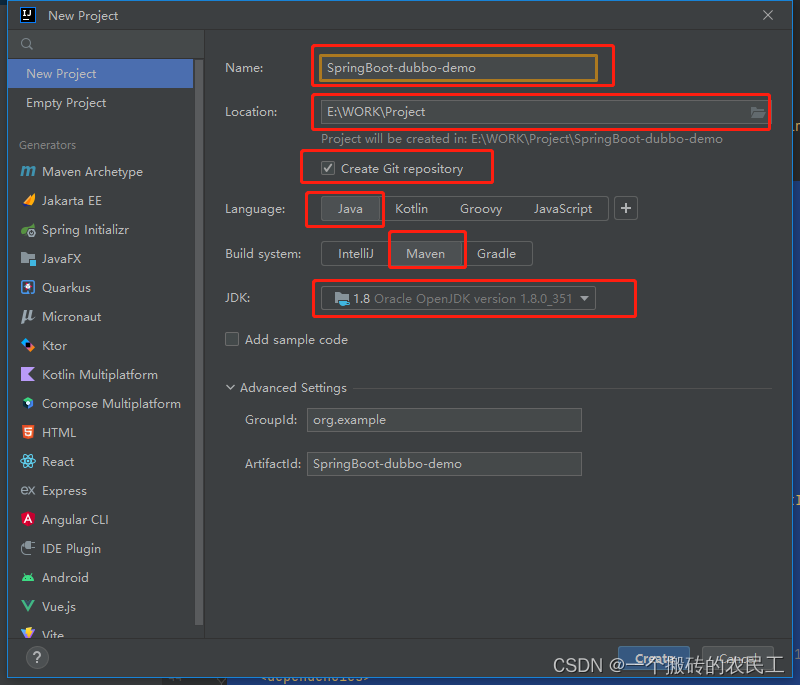Browse location with the folder icon
This screenshot has width=800, height=685.
(x=758, y=112)
